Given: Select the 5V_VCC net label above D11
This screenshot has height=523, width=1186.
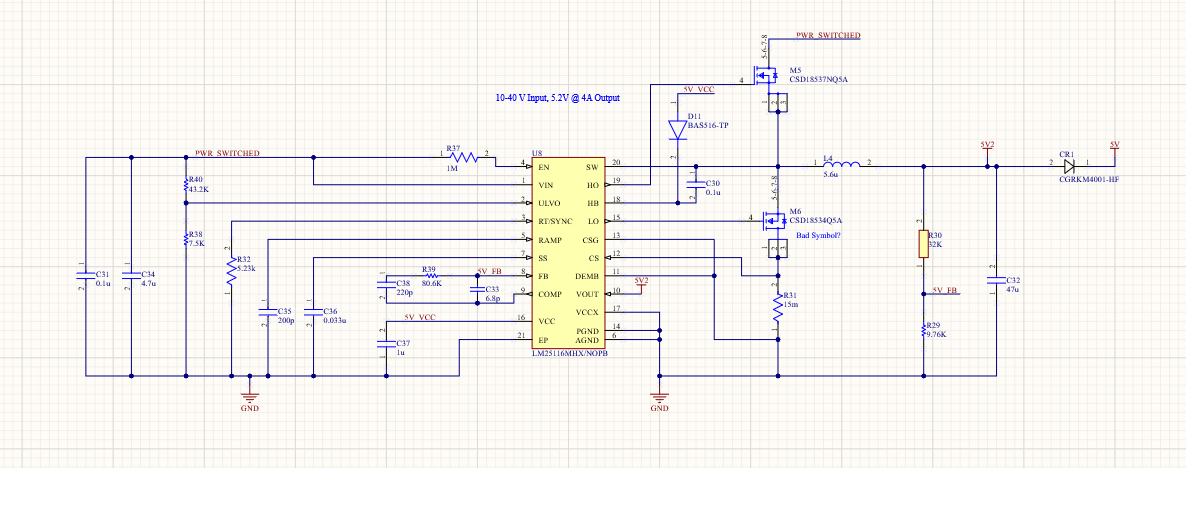Looking at the screenshot, I should point(699,89).
